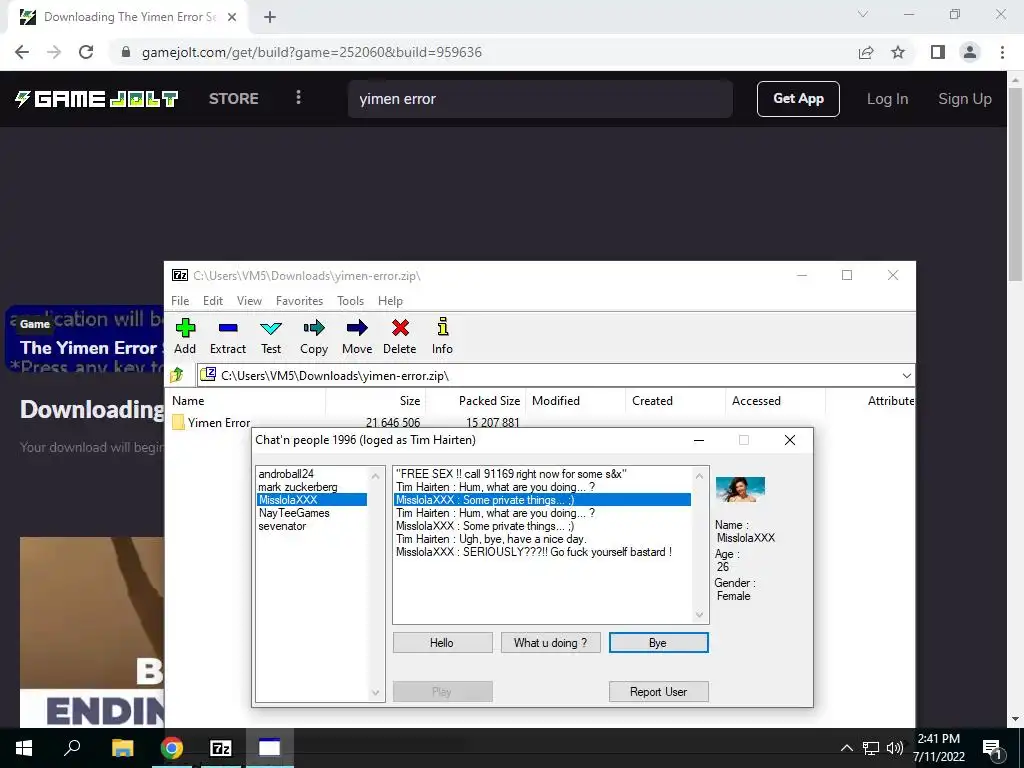Viewport: 1024px width, 768px height.
Task: Click the Game Jolt search field
Action: click(540, 99)
